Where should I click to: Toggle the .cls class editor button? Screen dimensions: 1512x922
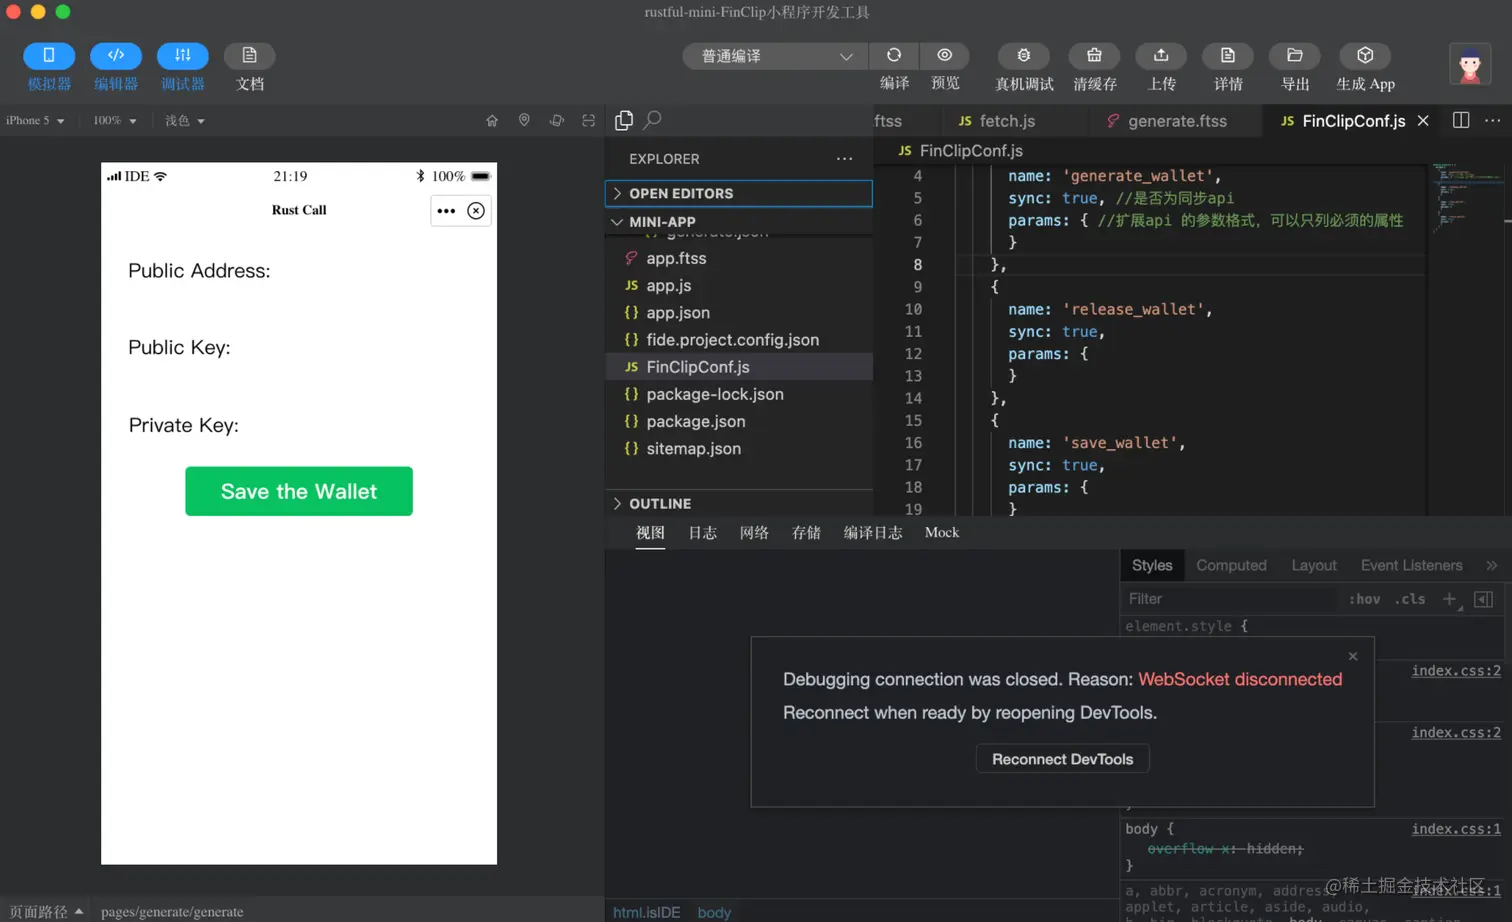coord(1410,599)
